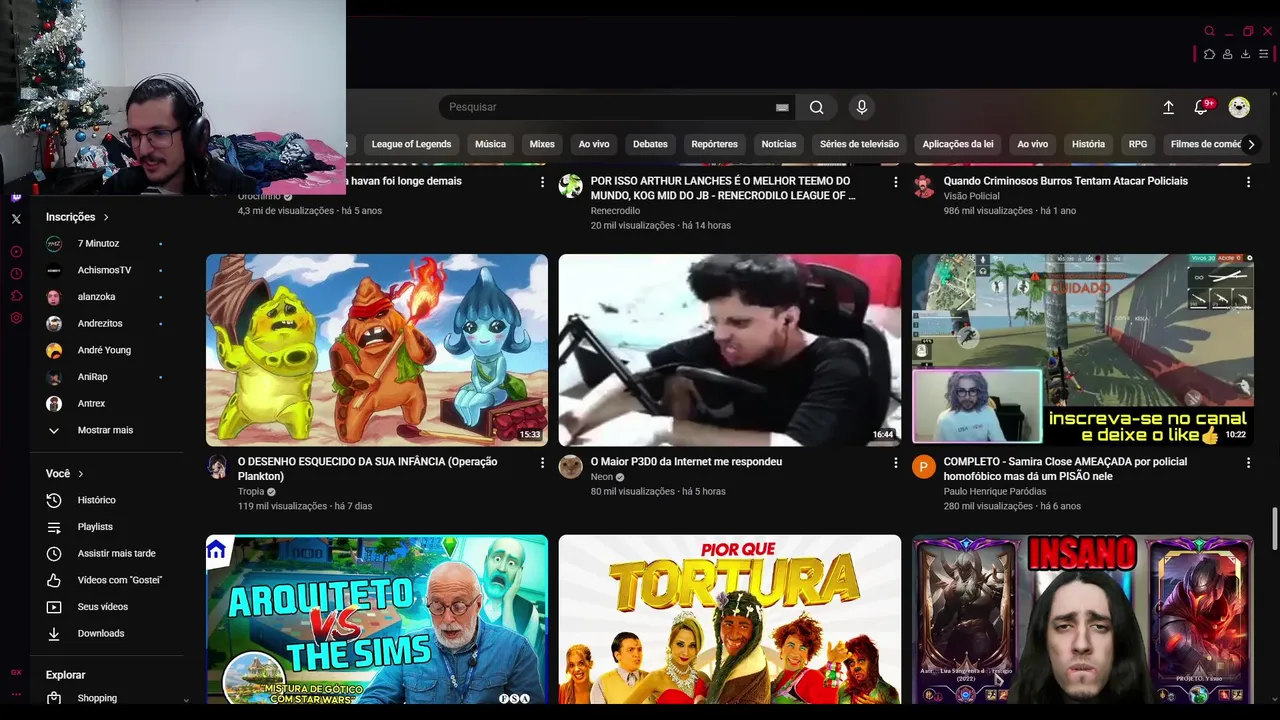
Task: Select Música category chip
Action: [490, 144]
